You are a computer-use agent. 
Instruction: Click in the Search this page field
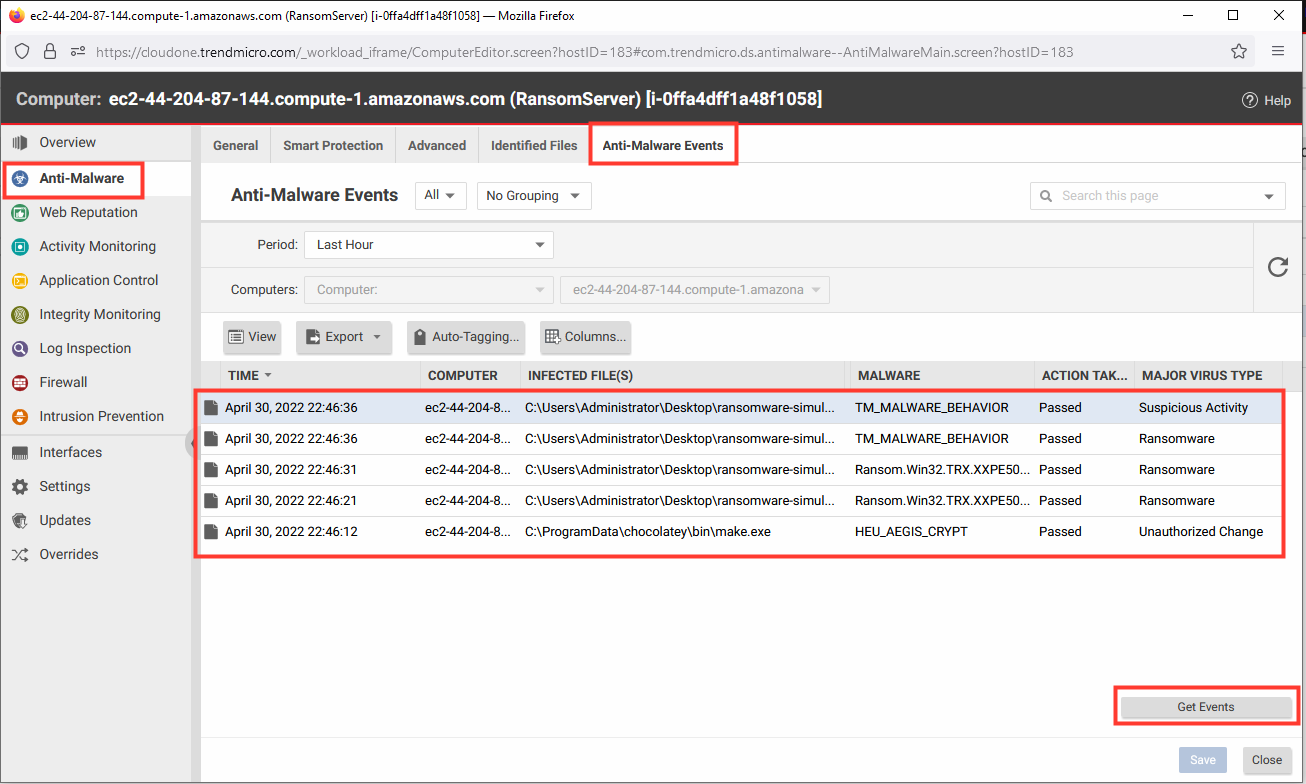1158,196
